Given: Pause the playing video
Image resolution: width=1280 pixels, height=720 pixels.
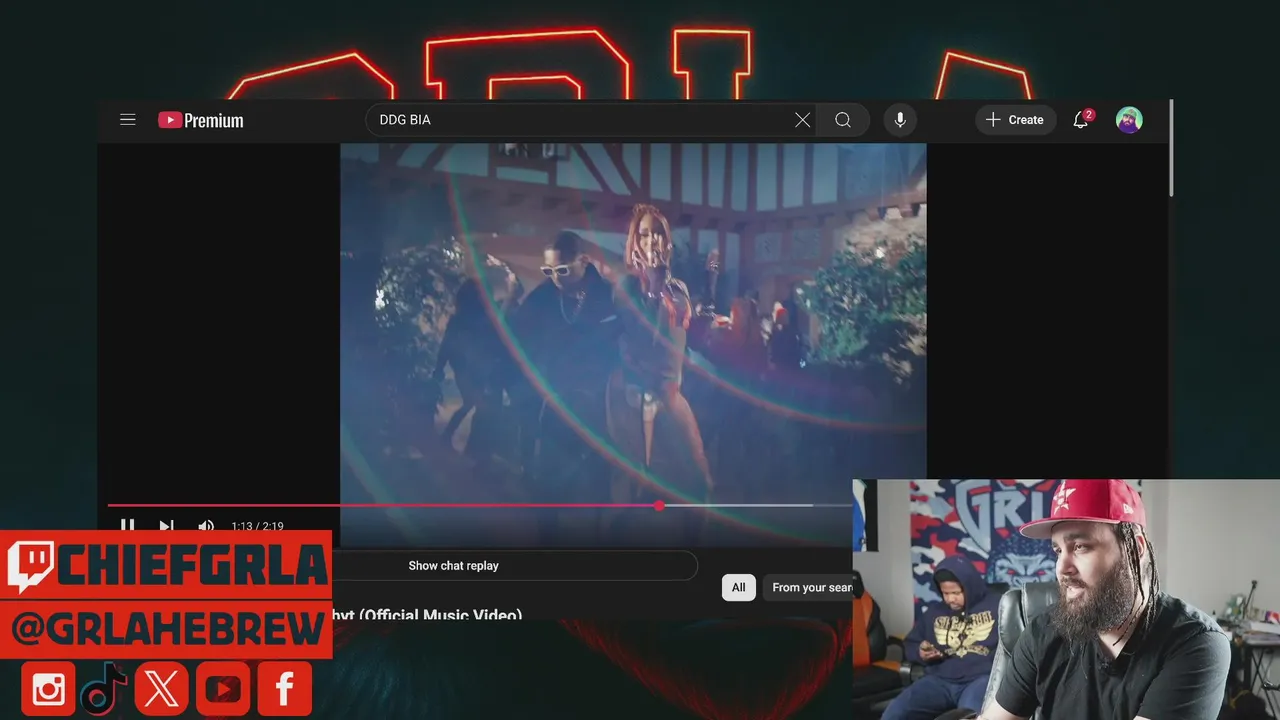Looking at the screenshot, I should 127,526.
